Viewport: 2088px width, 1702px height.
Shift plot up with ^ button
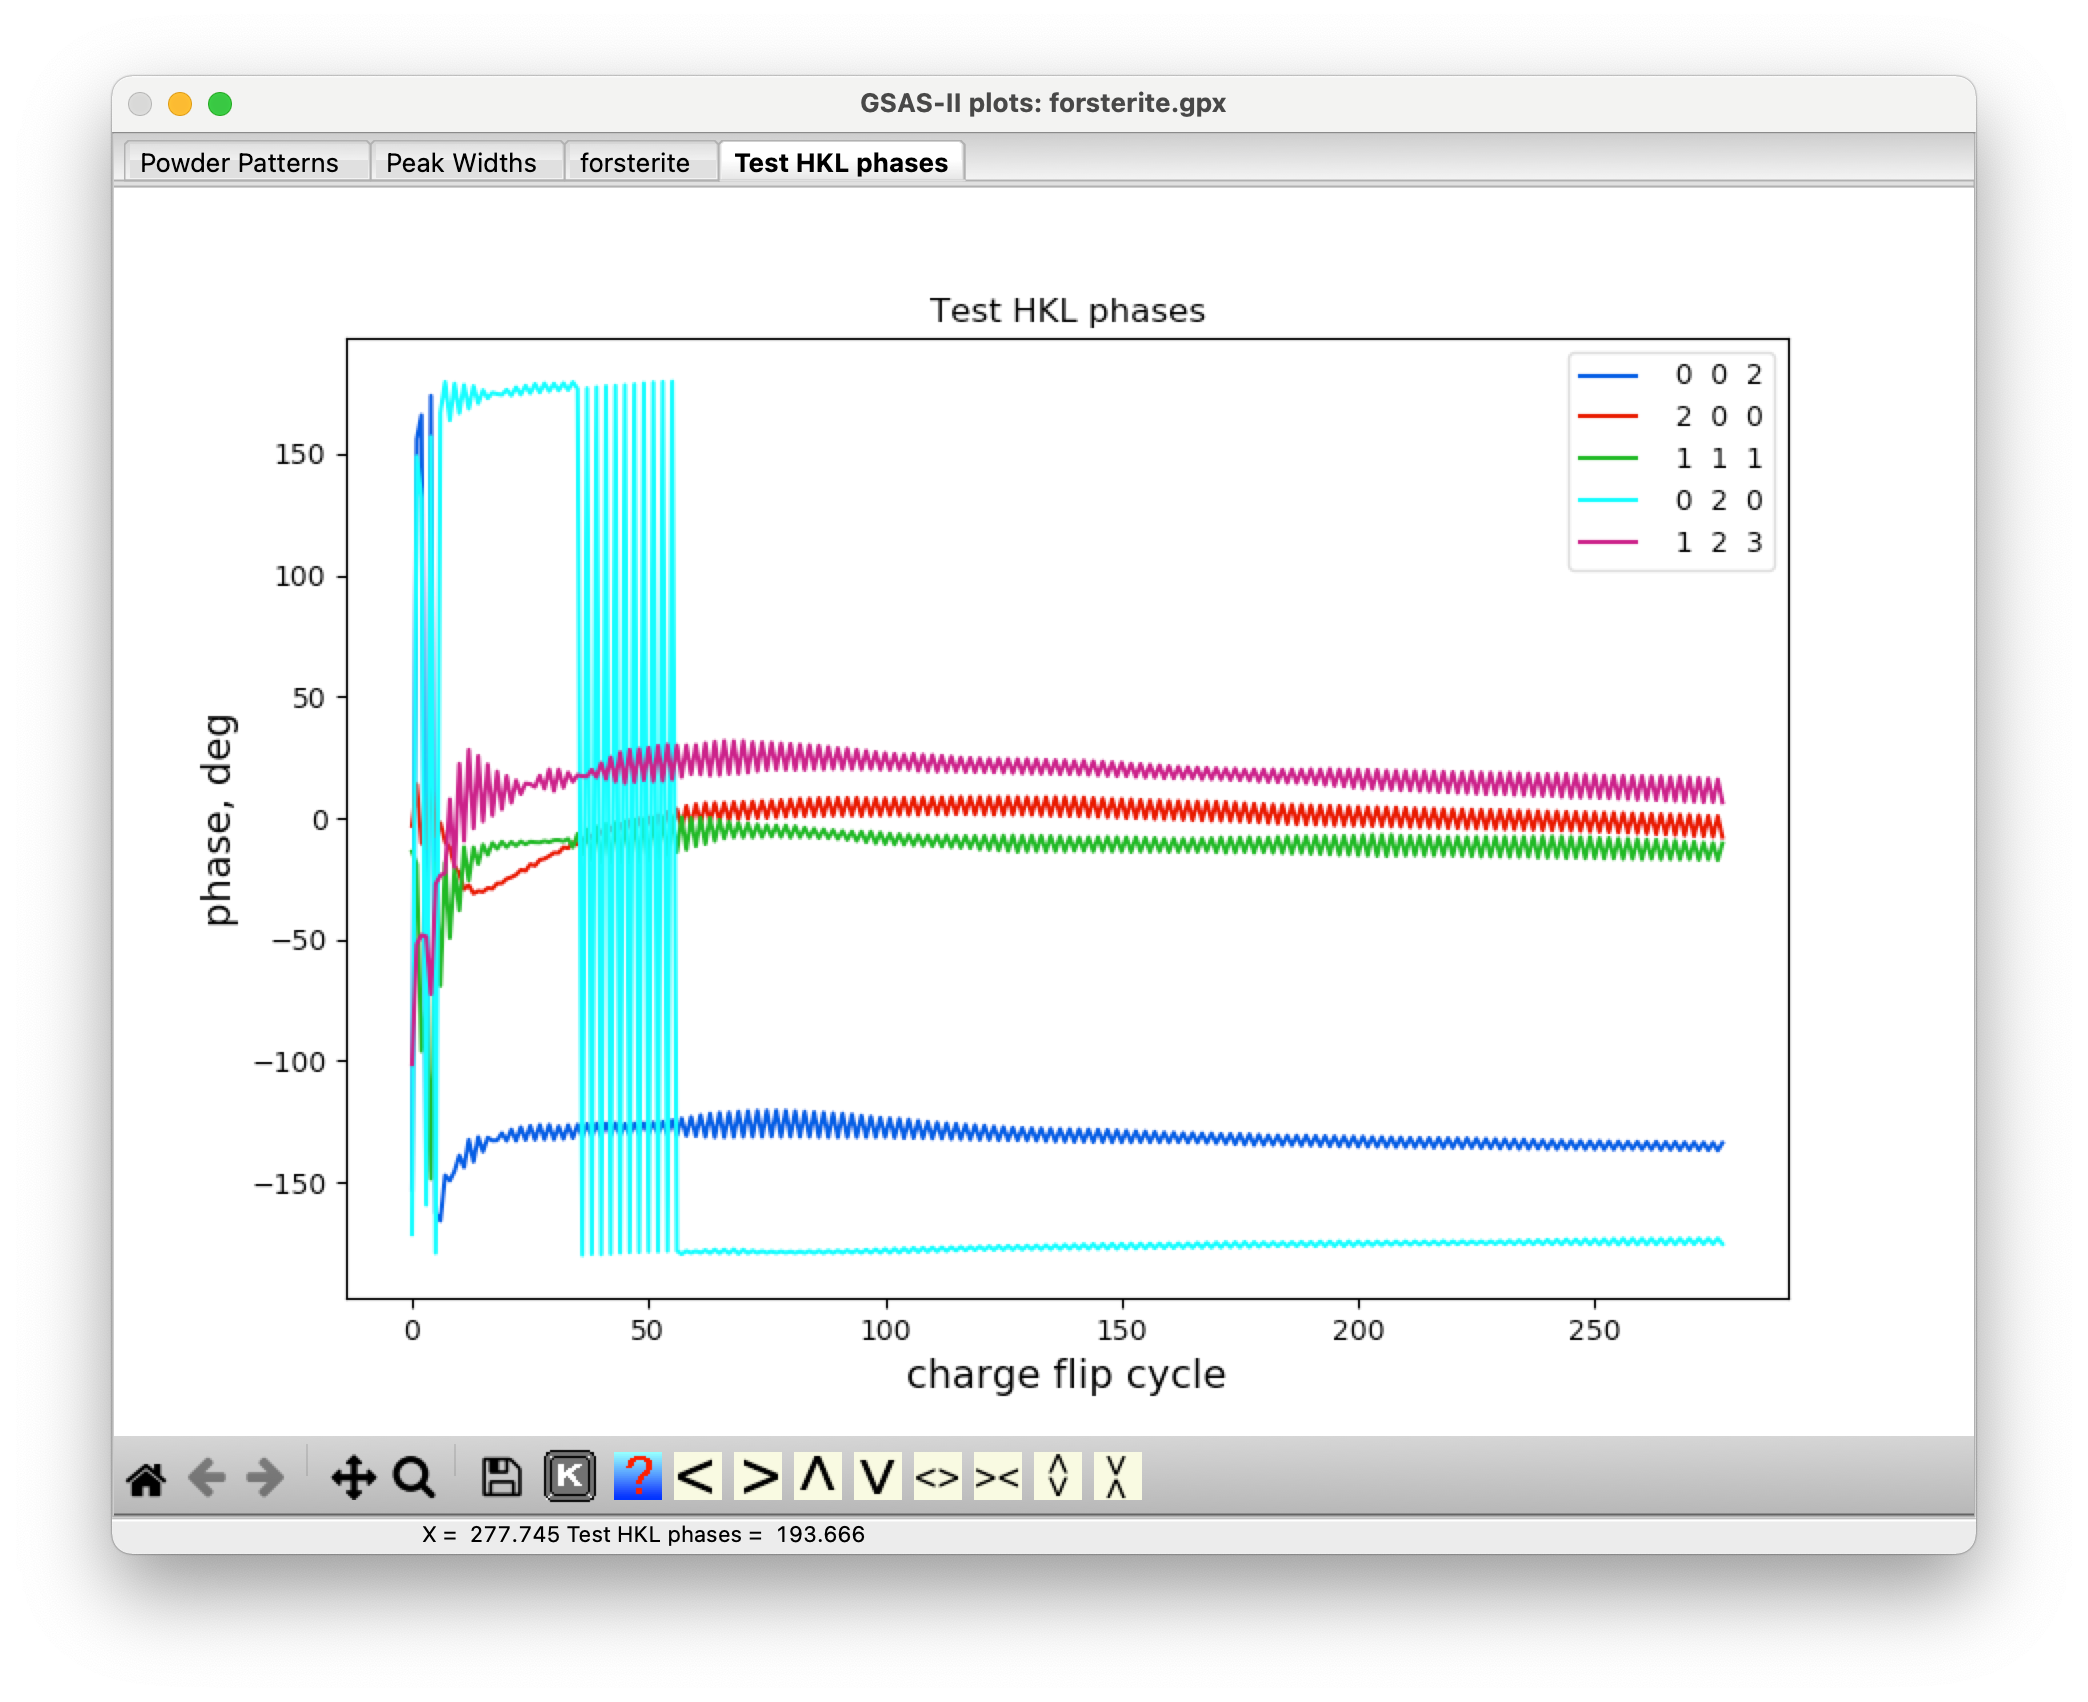coord(818,1477)
